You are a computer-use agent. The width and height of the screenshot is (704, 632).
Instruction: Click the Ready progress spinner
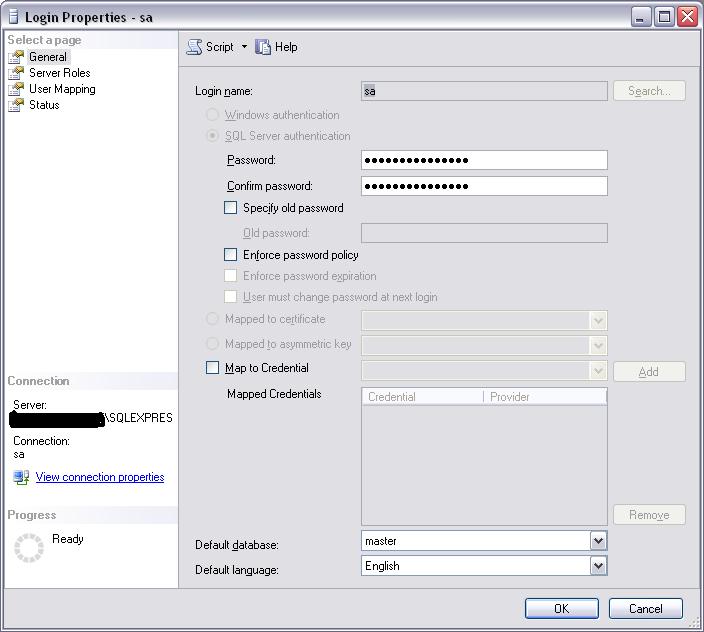click(29, 548)
